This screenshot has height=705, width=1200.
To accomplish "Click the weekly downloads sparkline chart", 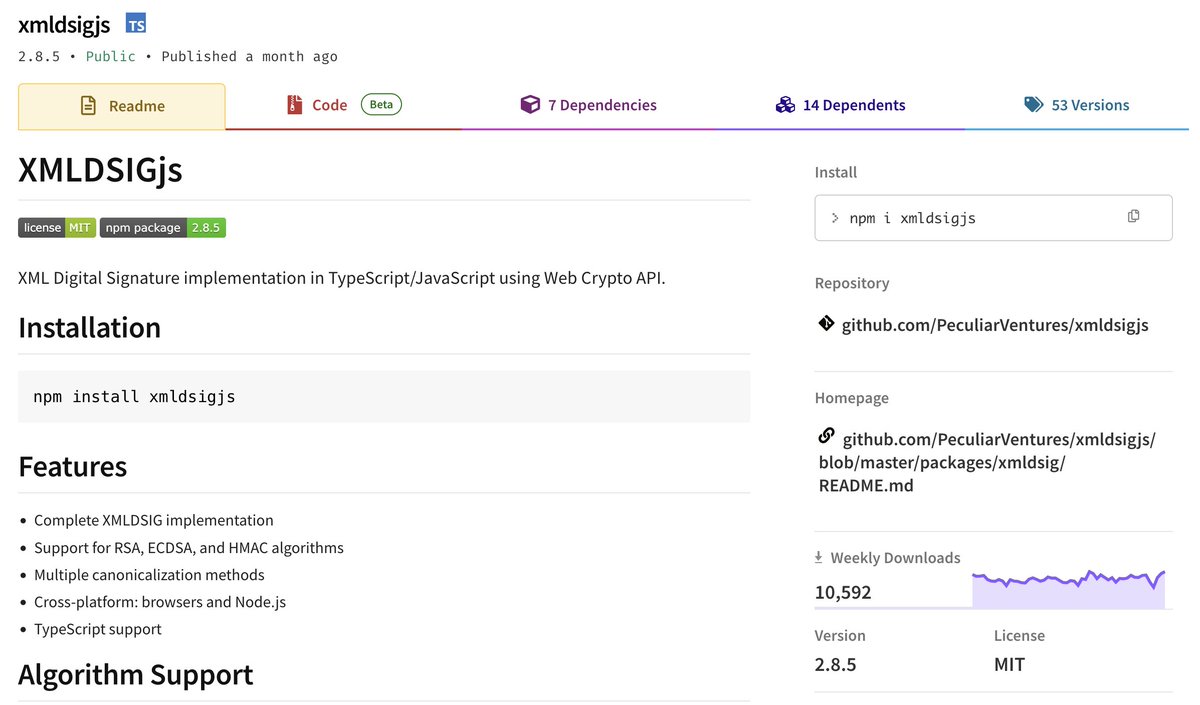I will click(x=1069, y=589).
